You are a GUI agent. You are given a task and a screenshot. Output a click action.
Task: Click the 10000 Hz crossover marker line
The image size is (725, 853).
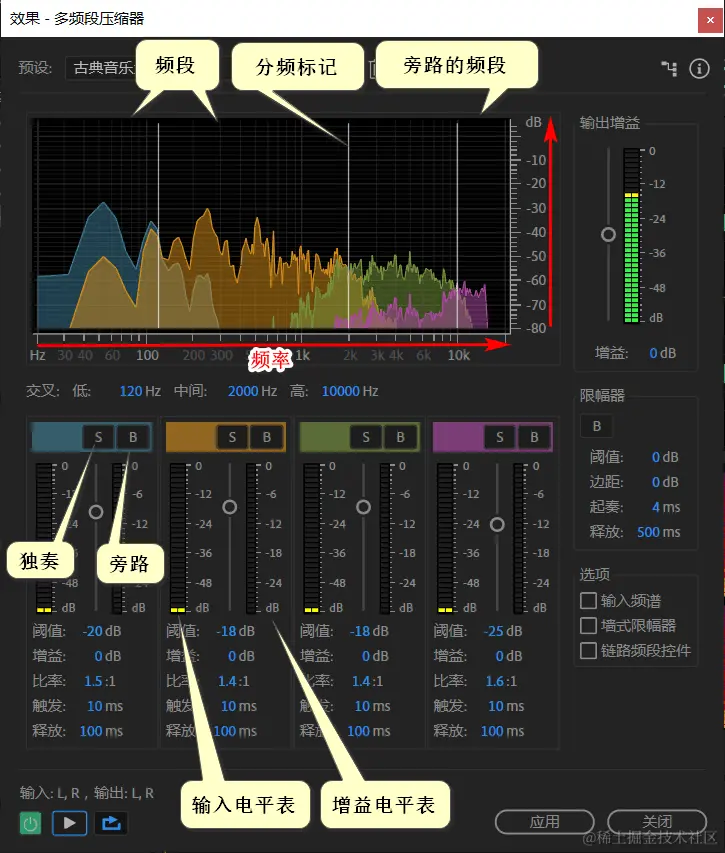[x=457, y=226]
